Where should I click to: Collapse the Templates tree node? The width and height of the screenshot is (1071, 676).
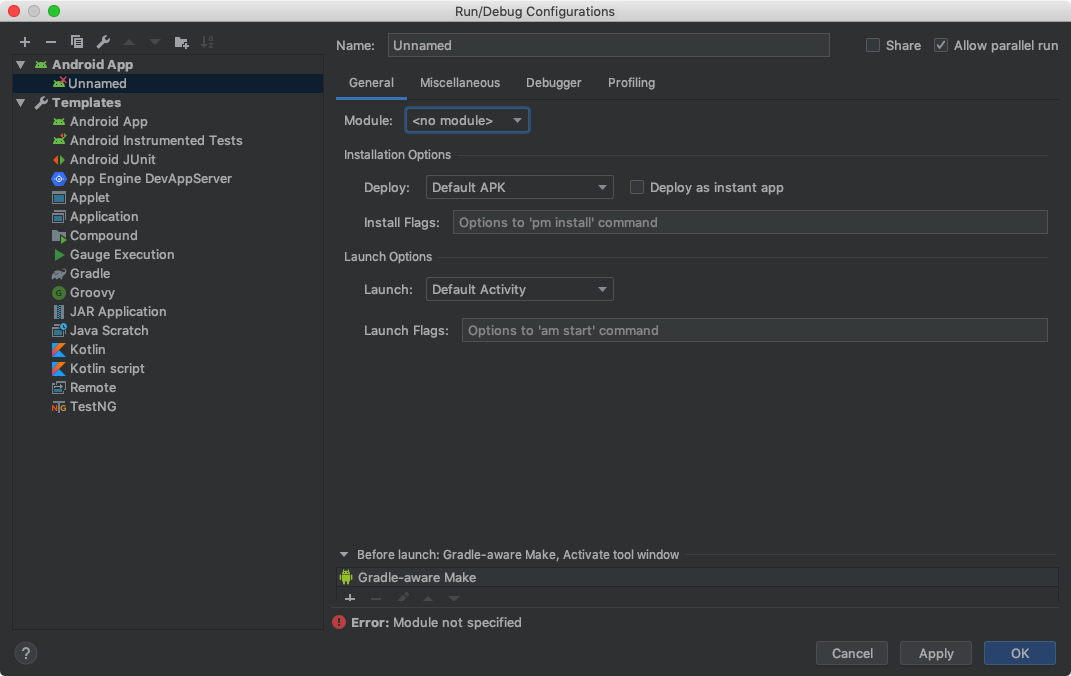coord(20,102)
